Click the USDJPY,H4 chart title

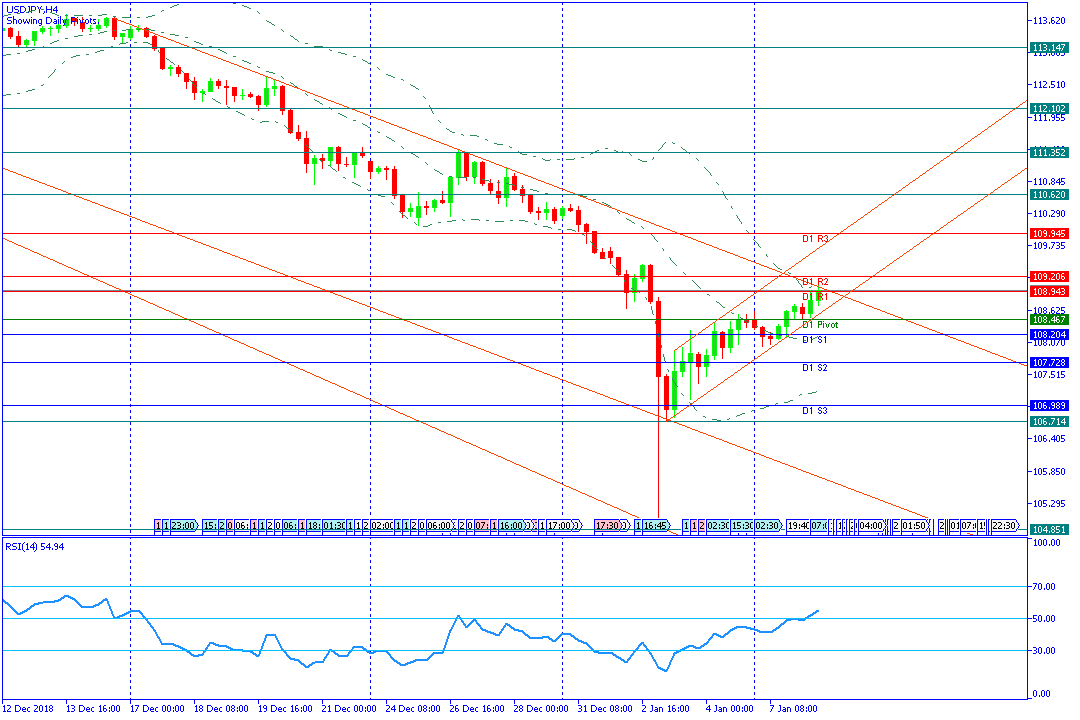coord(32,10)
